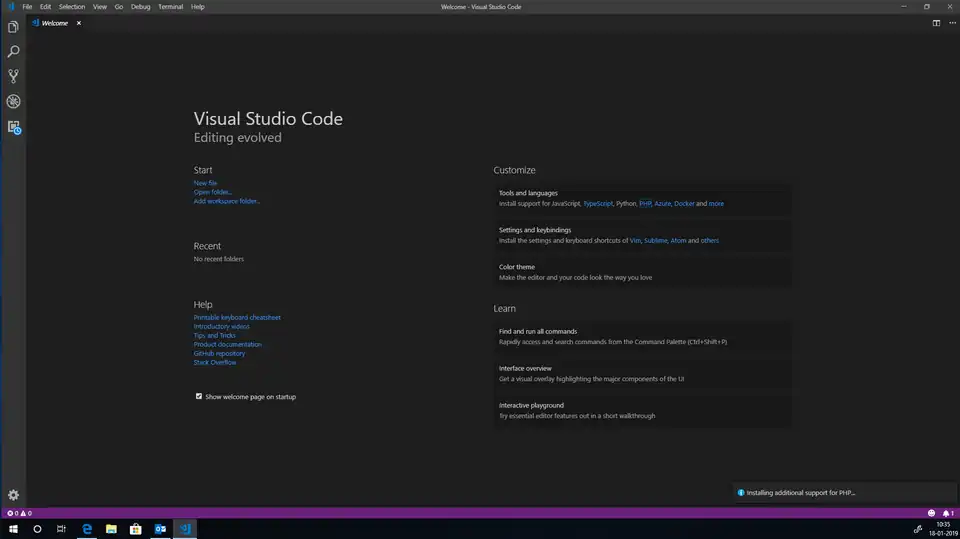Uncheck Show welcome page on startup
Image resolution: width=960 pixels, height=539 pixels.
pos(199,397)
